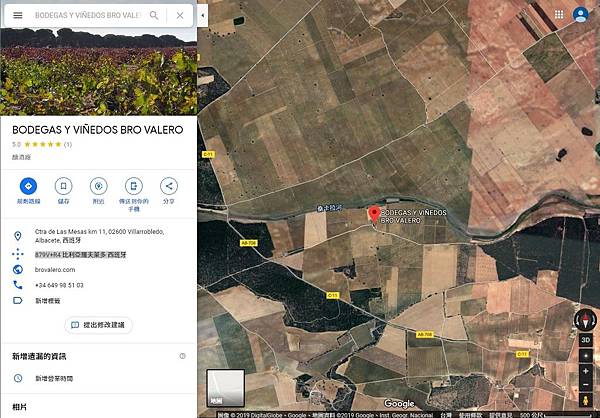Open the five-star rating reviews

43,144
